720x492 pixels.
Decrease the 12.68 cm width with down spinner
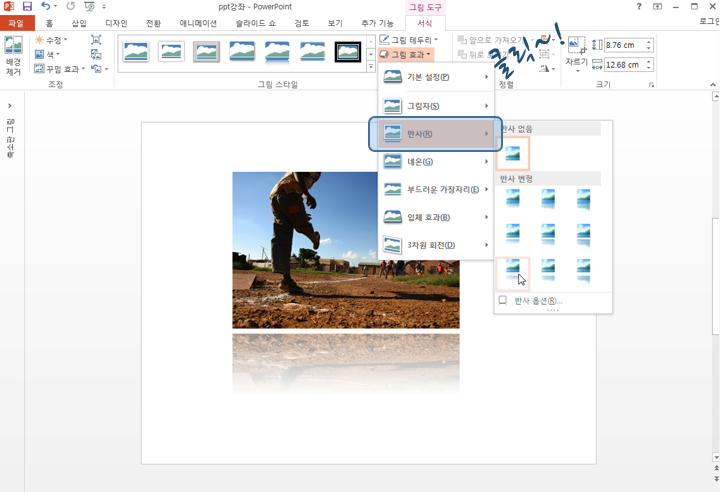649,68
